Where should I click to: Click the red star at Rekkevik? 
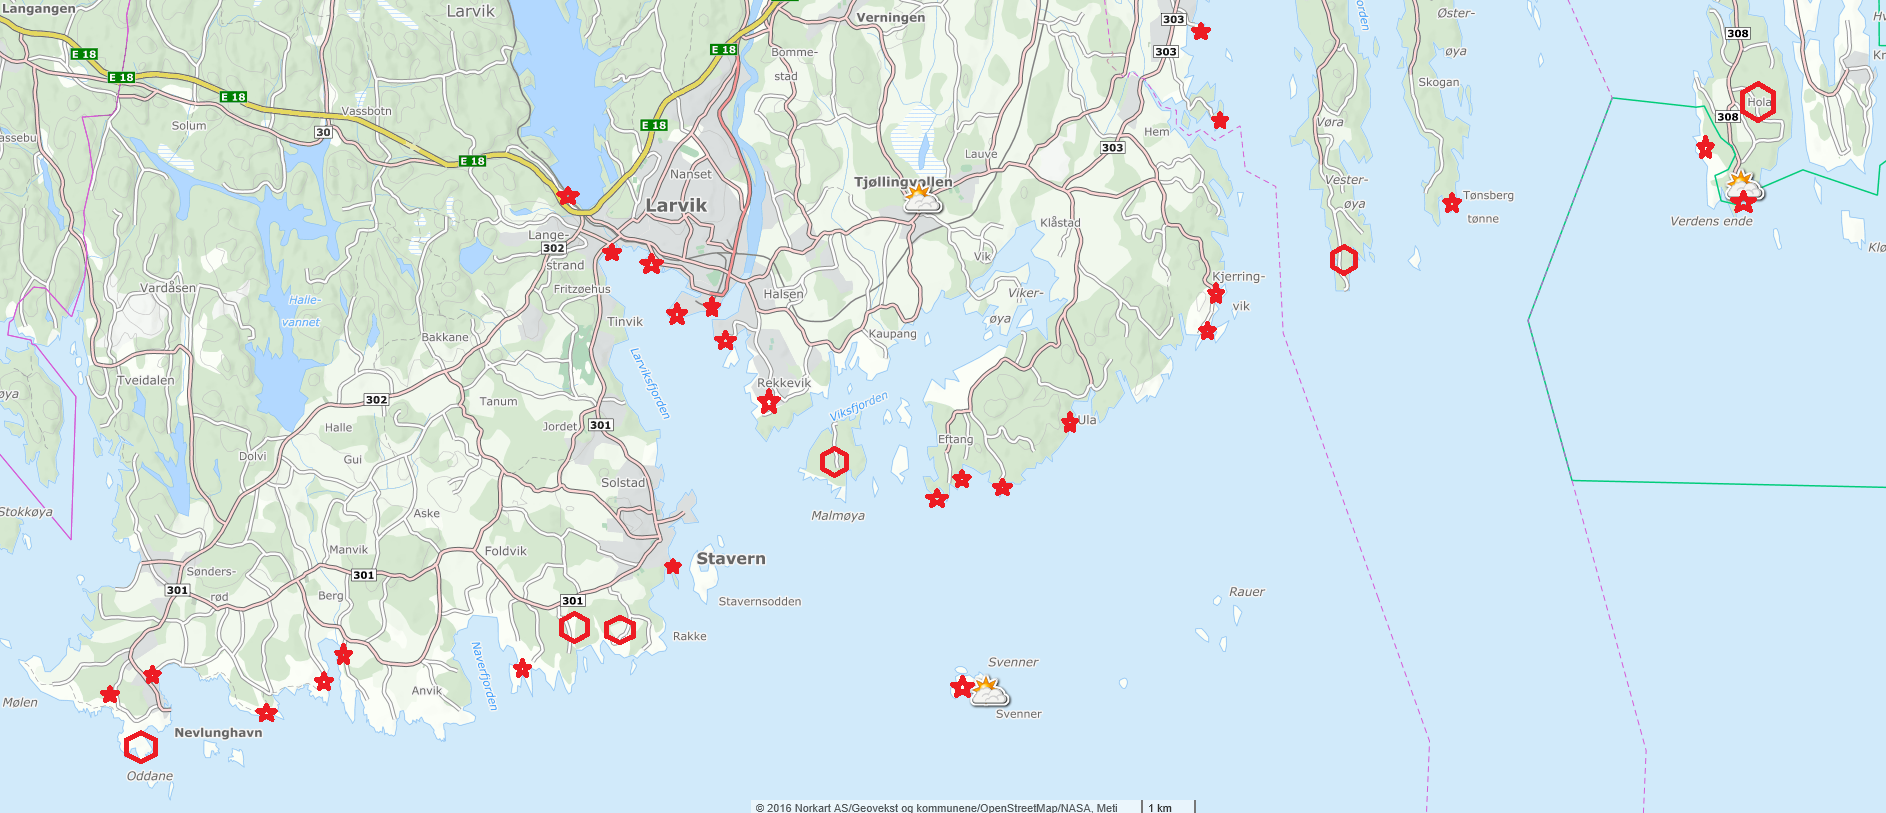click(x=768, y=402)
